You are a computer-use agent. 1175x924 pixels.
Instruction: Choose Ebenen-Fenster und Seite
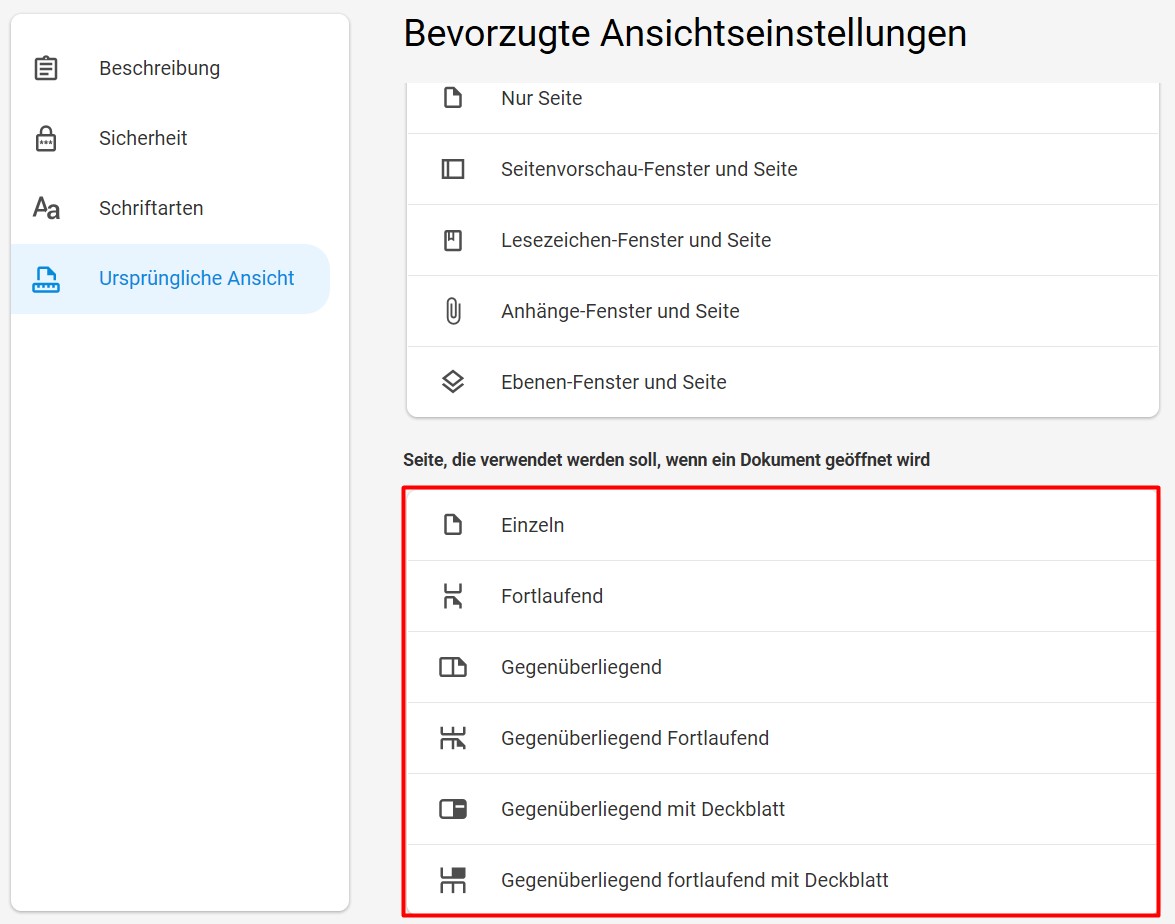tap(782, 381)
